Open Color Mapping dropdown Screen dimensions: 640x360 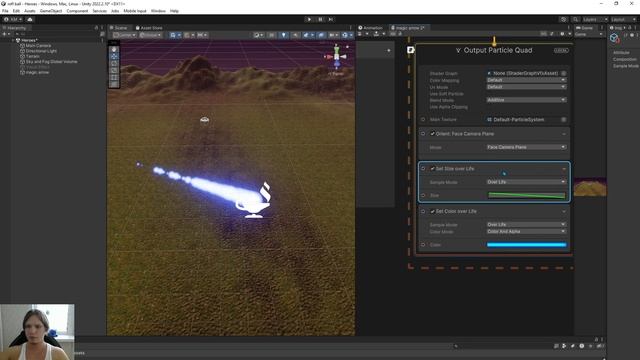click(x=526, y=80)
